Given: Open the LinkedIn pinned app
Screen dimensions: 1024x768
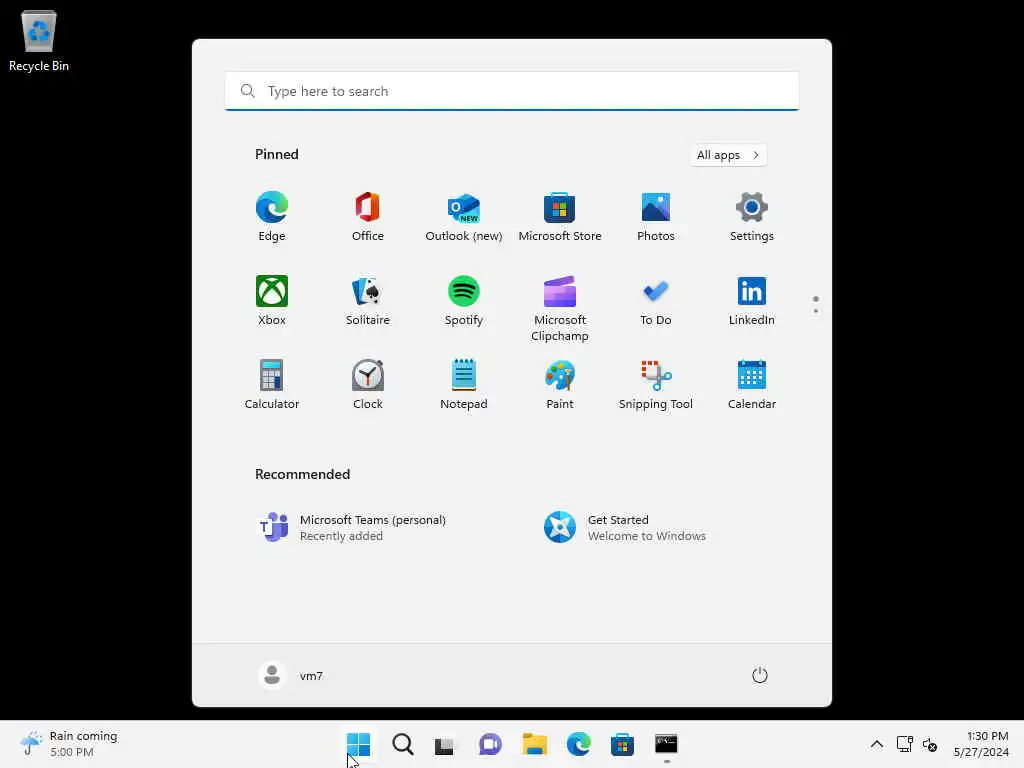Looking at the screenshot, I should point(752,300).
